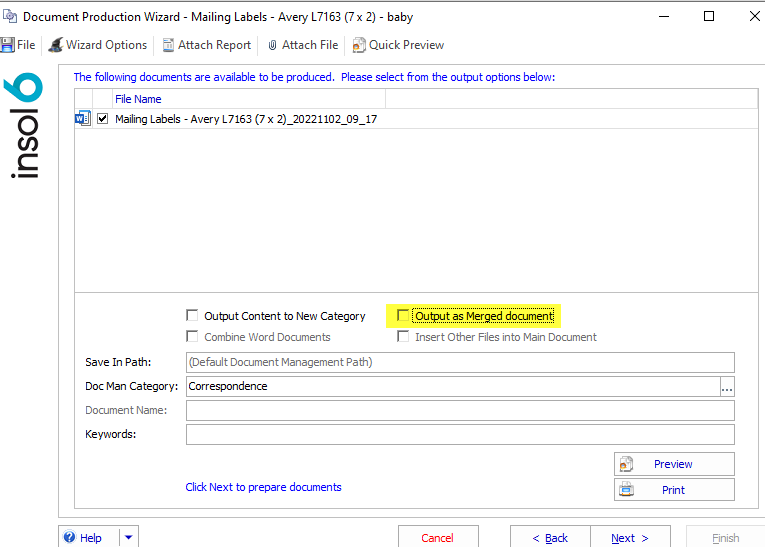Enable Output Content to New Category
Image resolution: width=765 pixels, height=547 pixels.
pyautogui.click(x=193, y=316)
